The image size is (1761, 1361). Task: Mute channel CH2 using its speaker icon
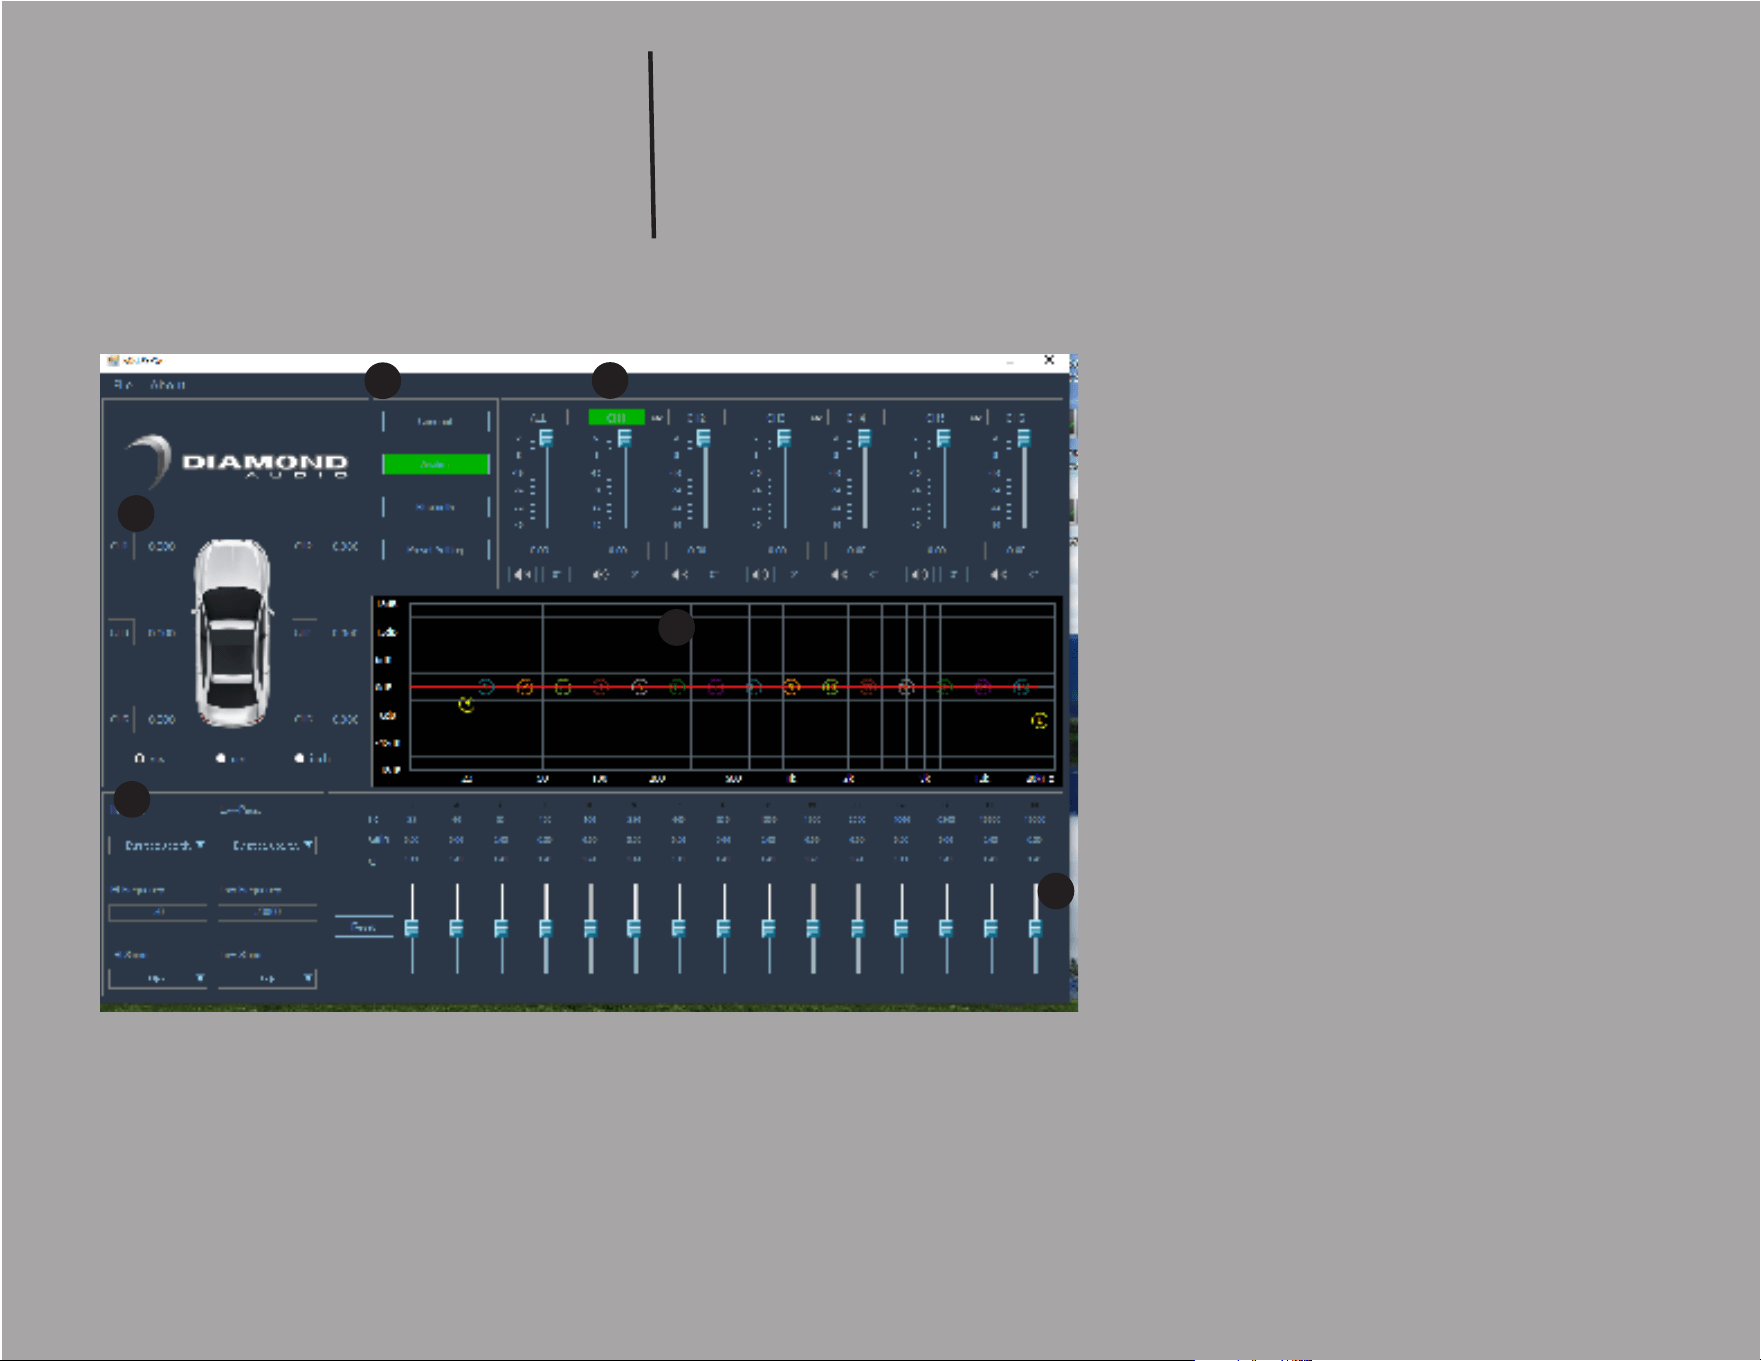tap(680, 574)
